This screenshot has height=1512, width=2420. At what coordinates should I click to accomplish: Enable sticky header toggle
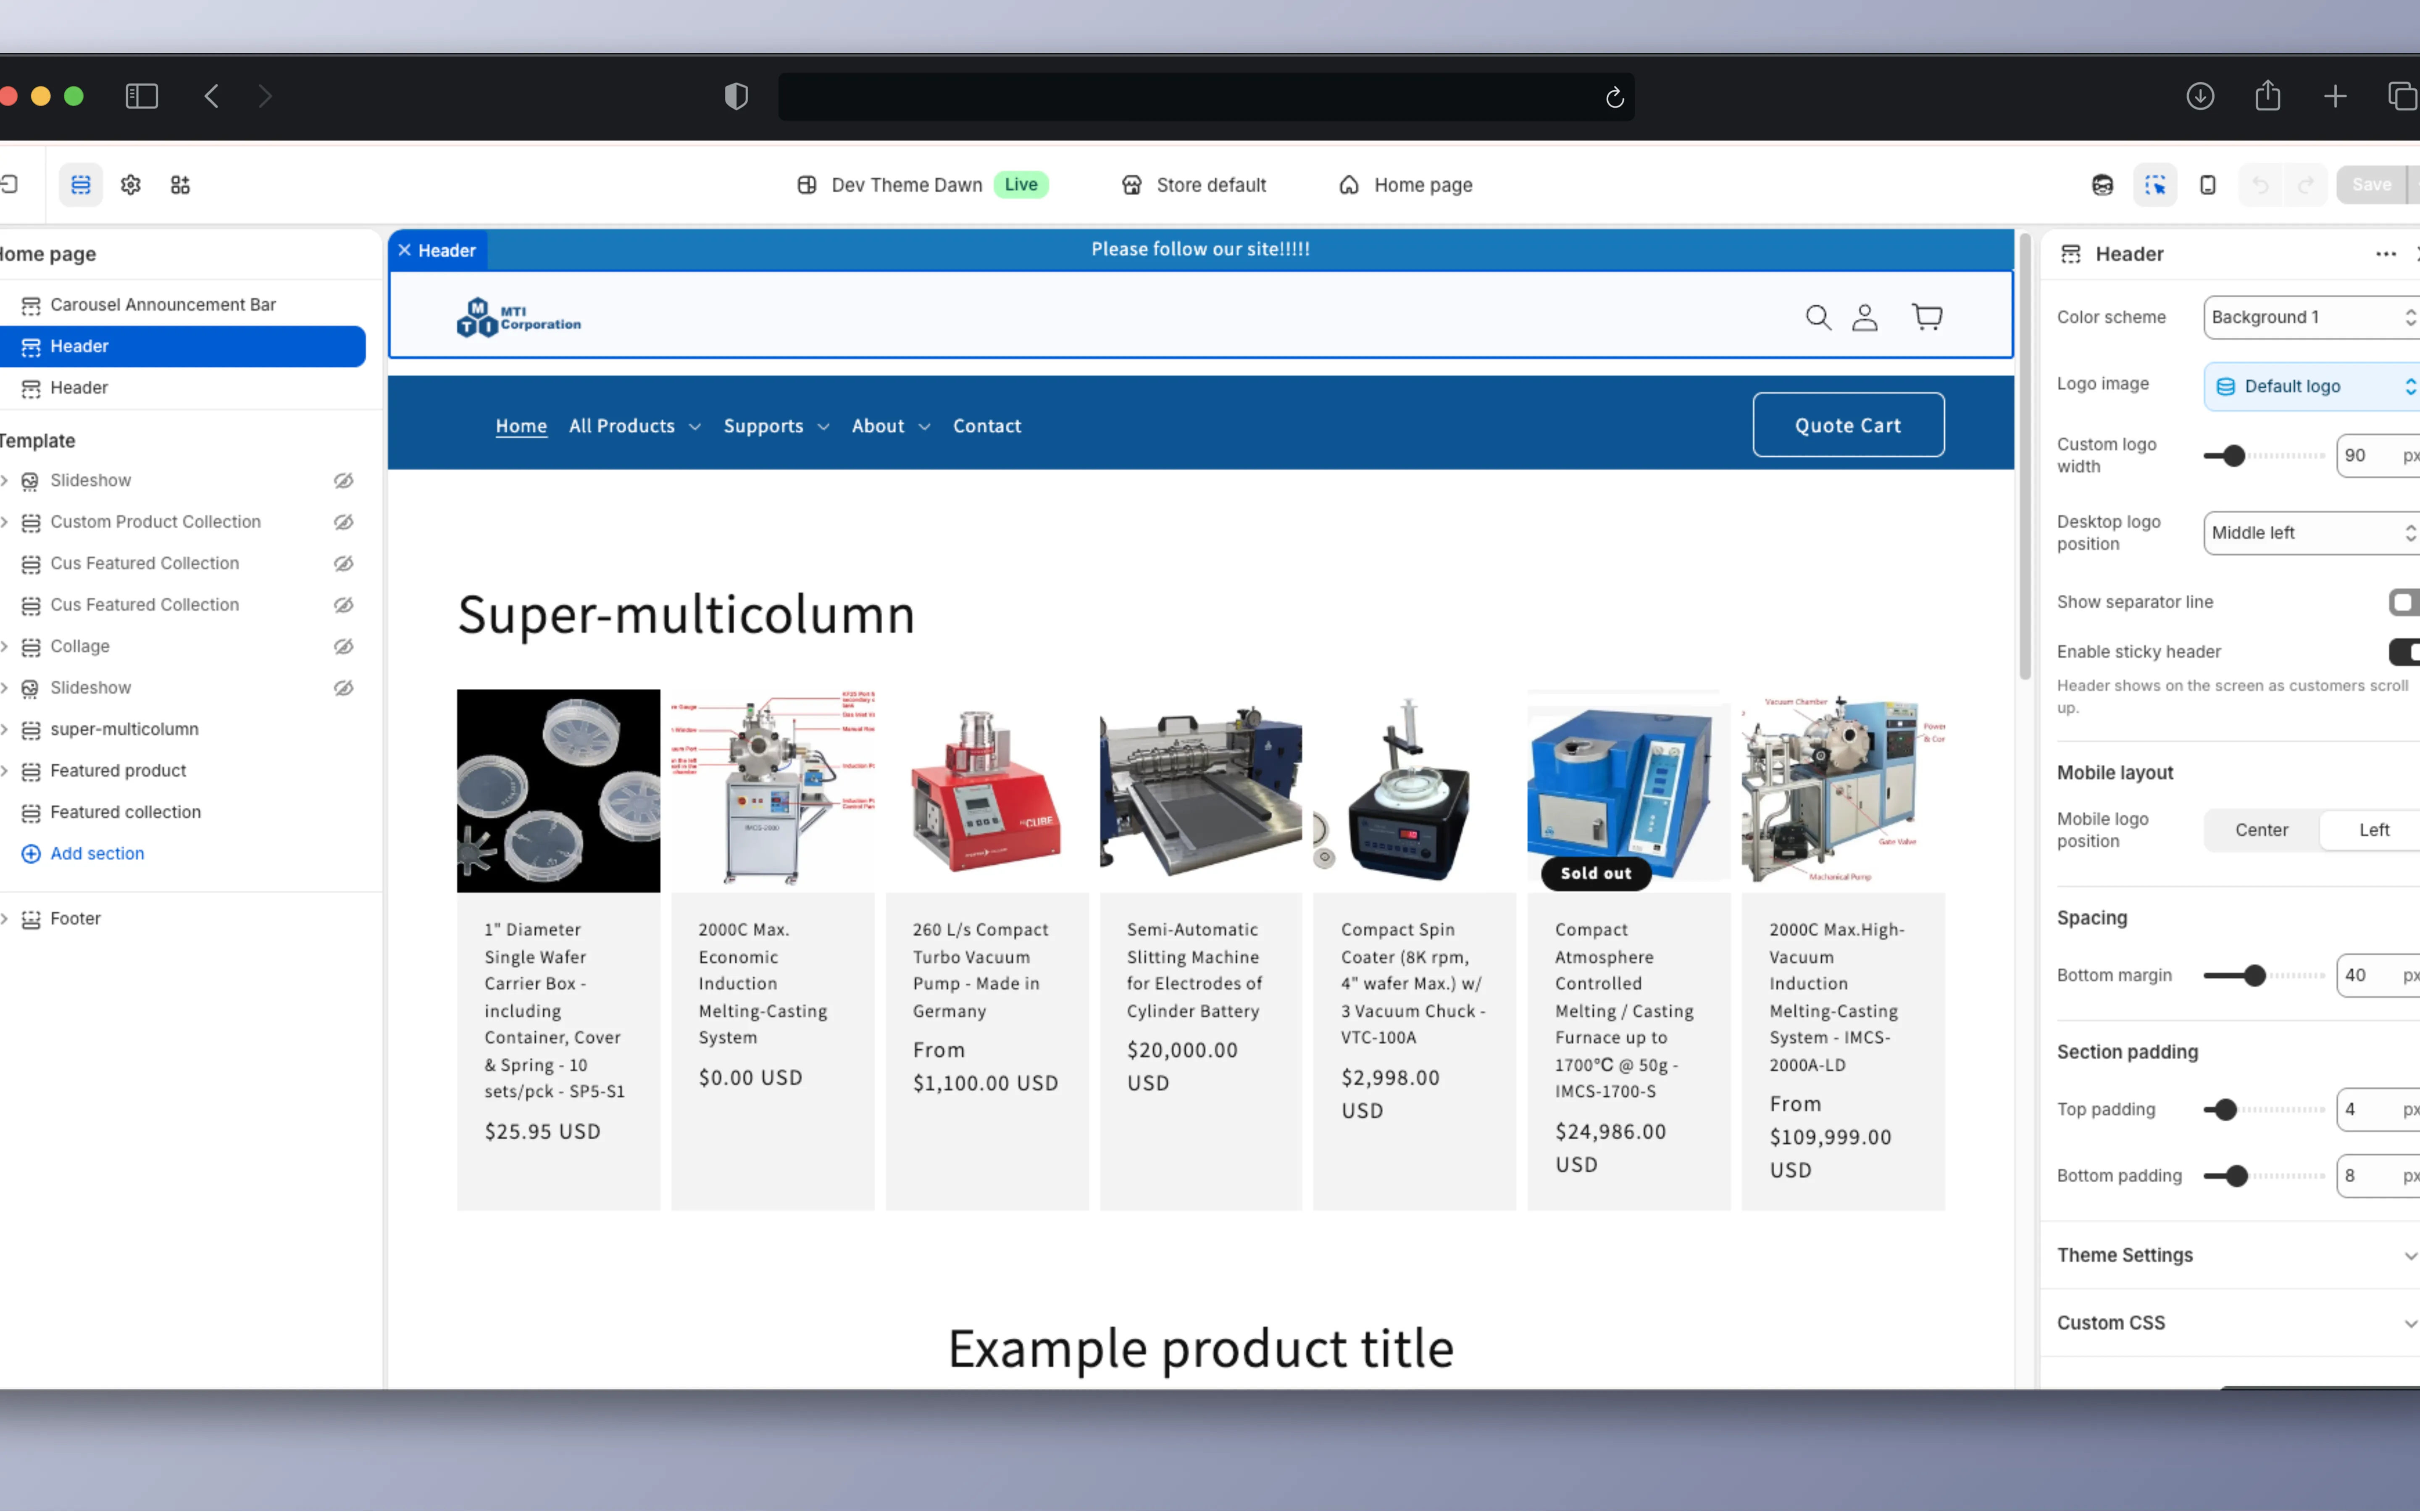click(x=2405, y=651)
